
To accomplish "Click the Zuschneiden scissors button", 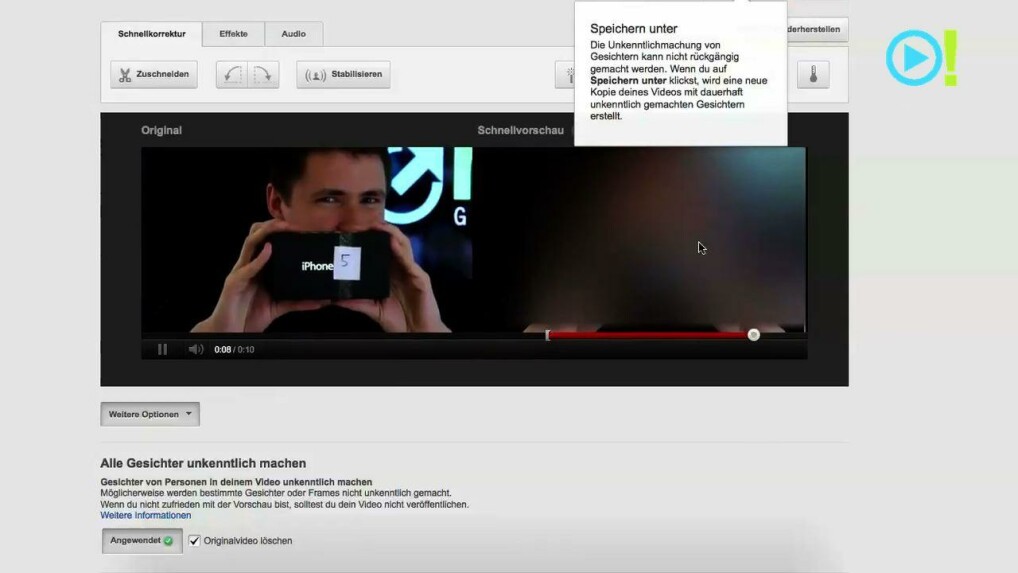I will pyautogui.click(x=154, y=75).
